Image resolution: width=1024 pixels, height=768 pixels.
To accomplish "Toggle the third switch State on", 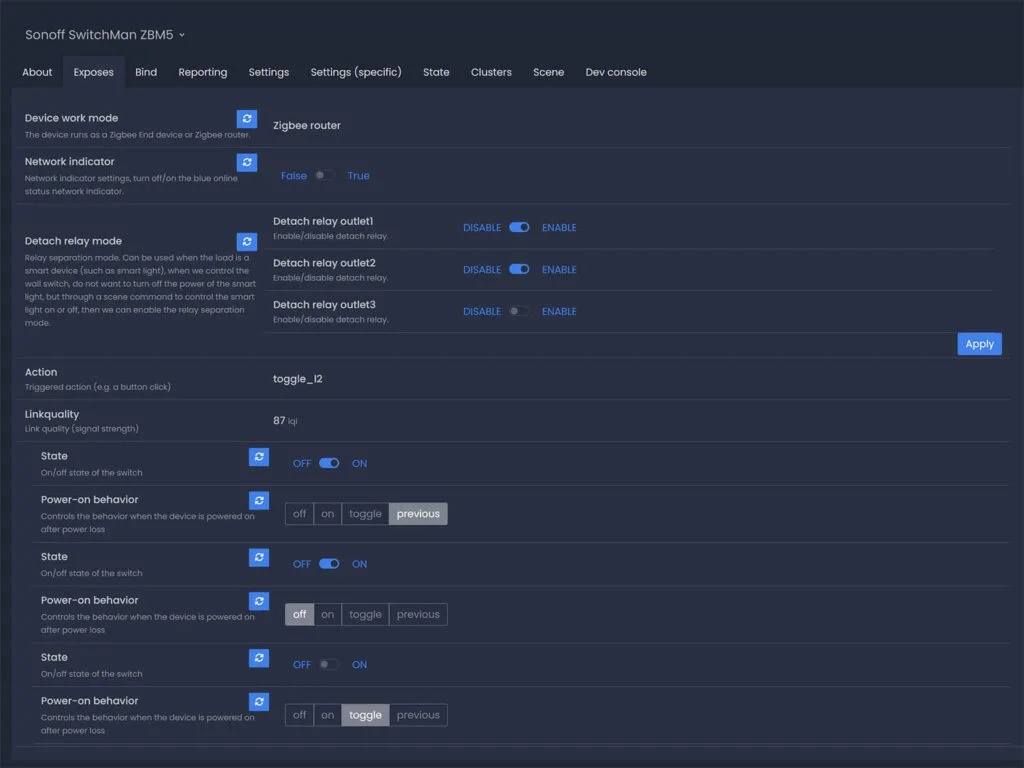I will 329,665.
